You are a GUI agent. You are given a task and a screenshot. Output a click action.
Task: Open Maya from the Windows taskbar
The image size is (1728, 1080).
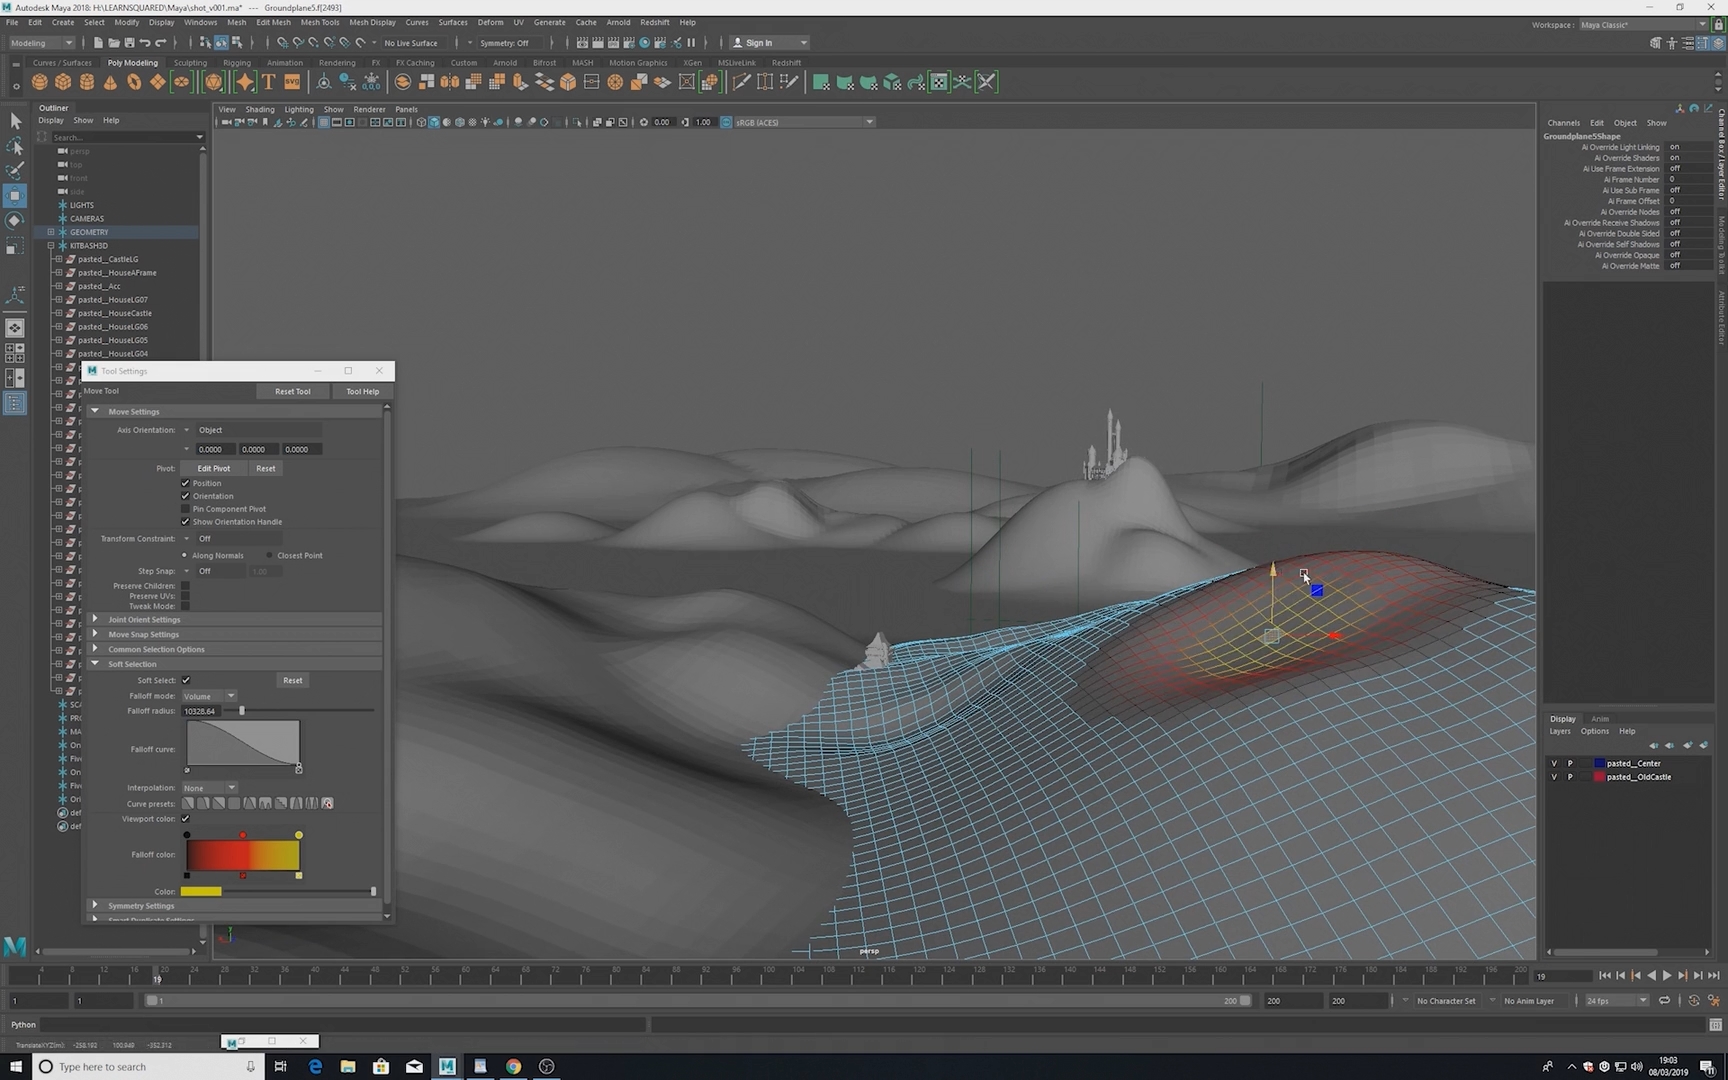tap(447, 1066)
